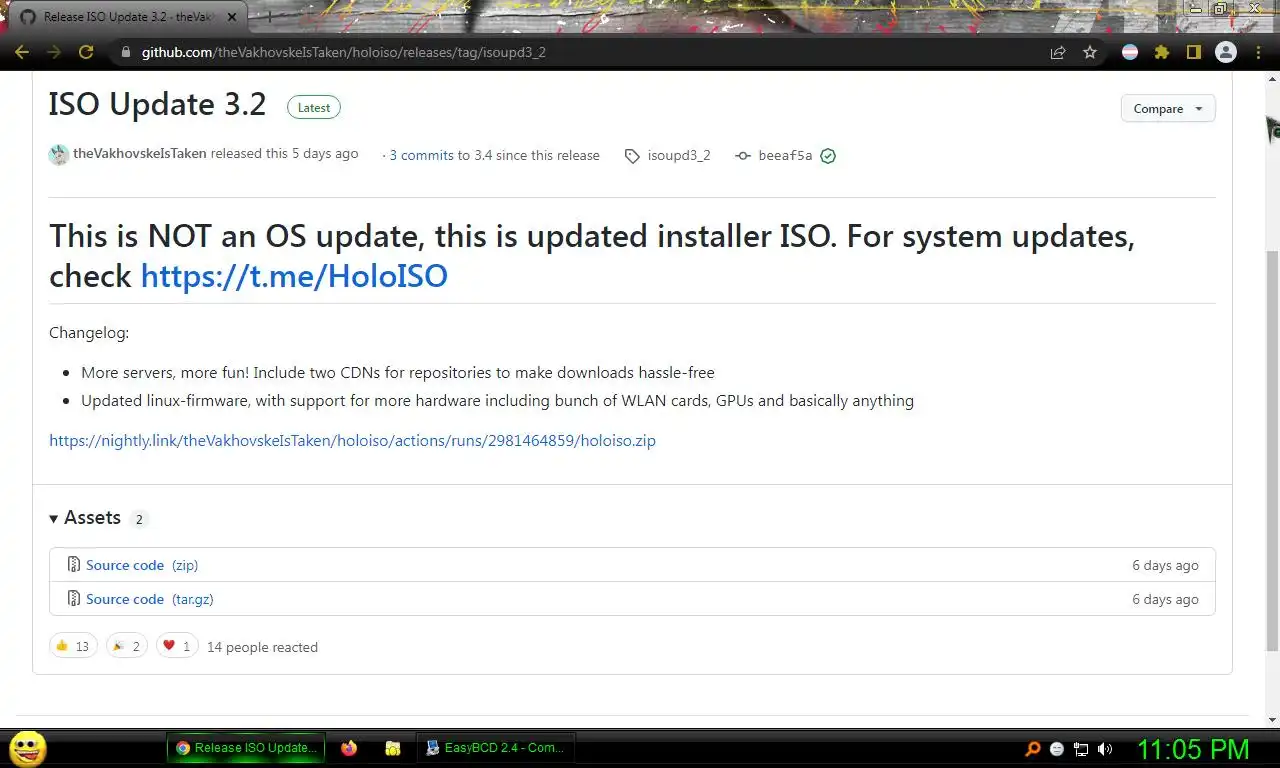Open the Extensions puzzle piece menu
The image size is (1280, 768).
tap(1162, 52)
